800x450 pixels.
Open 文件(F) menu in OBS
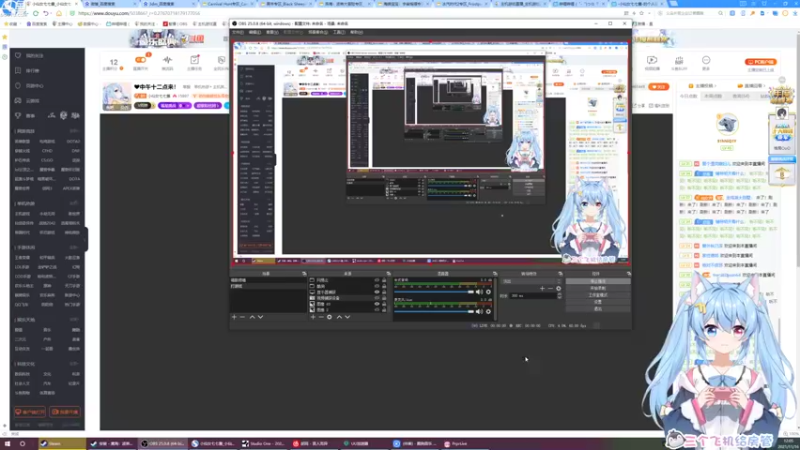(238, 32)
